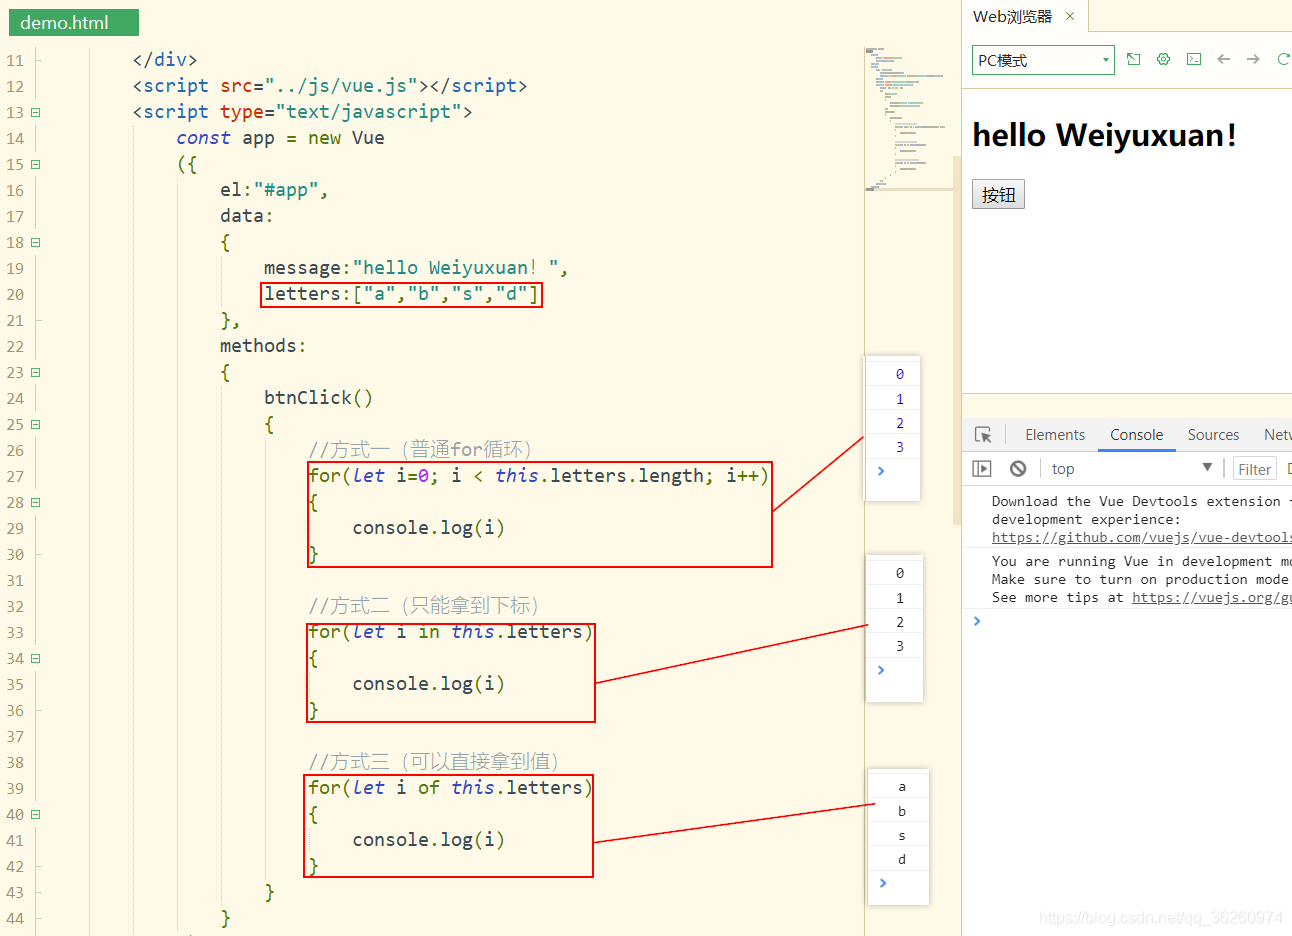Click the methods: code line

click(263, 346)
